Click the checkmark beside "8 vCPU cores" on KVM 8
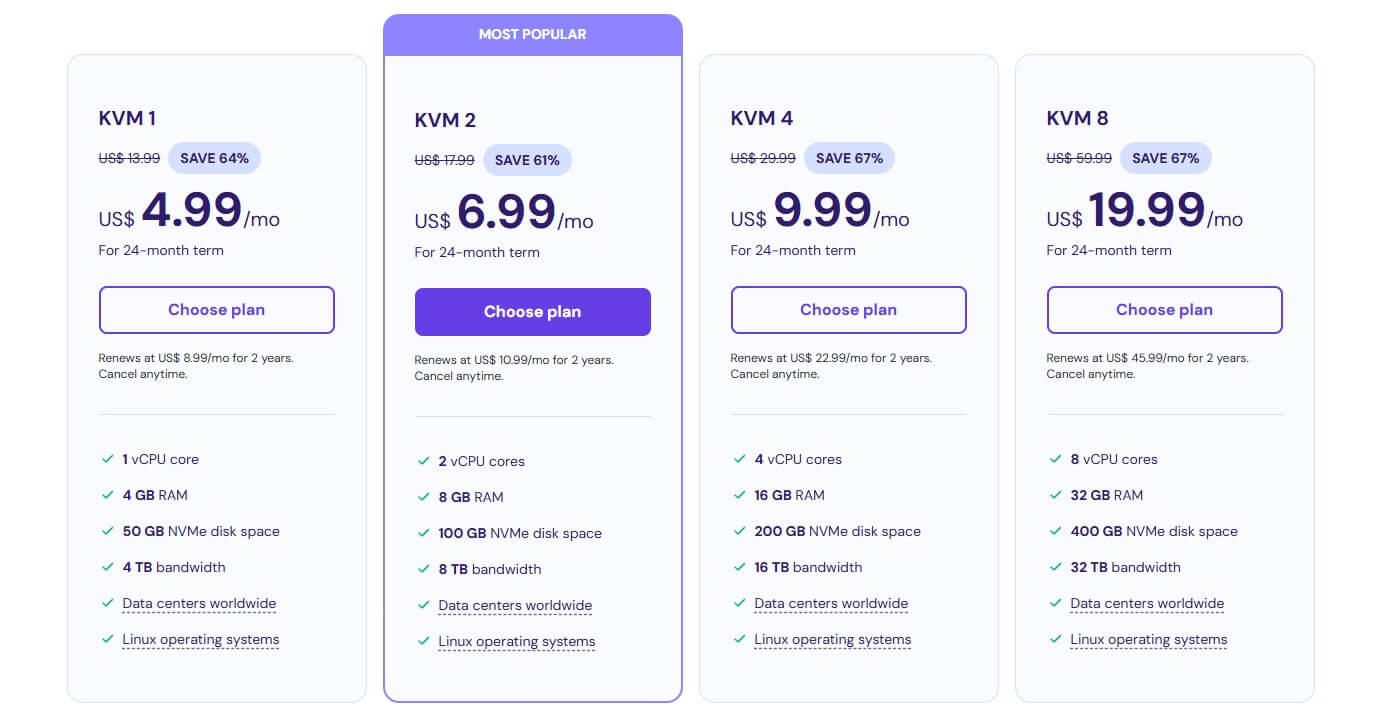 (1056, 458)
